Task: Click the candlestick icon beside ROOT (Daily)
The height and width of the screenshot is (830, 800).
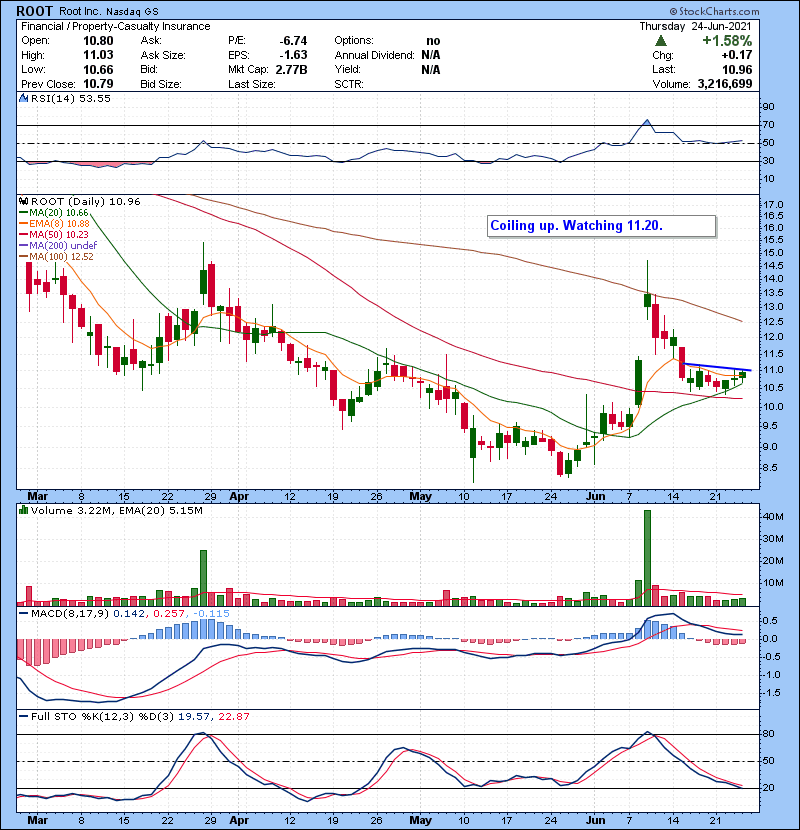Action: [x=23, y=201]
